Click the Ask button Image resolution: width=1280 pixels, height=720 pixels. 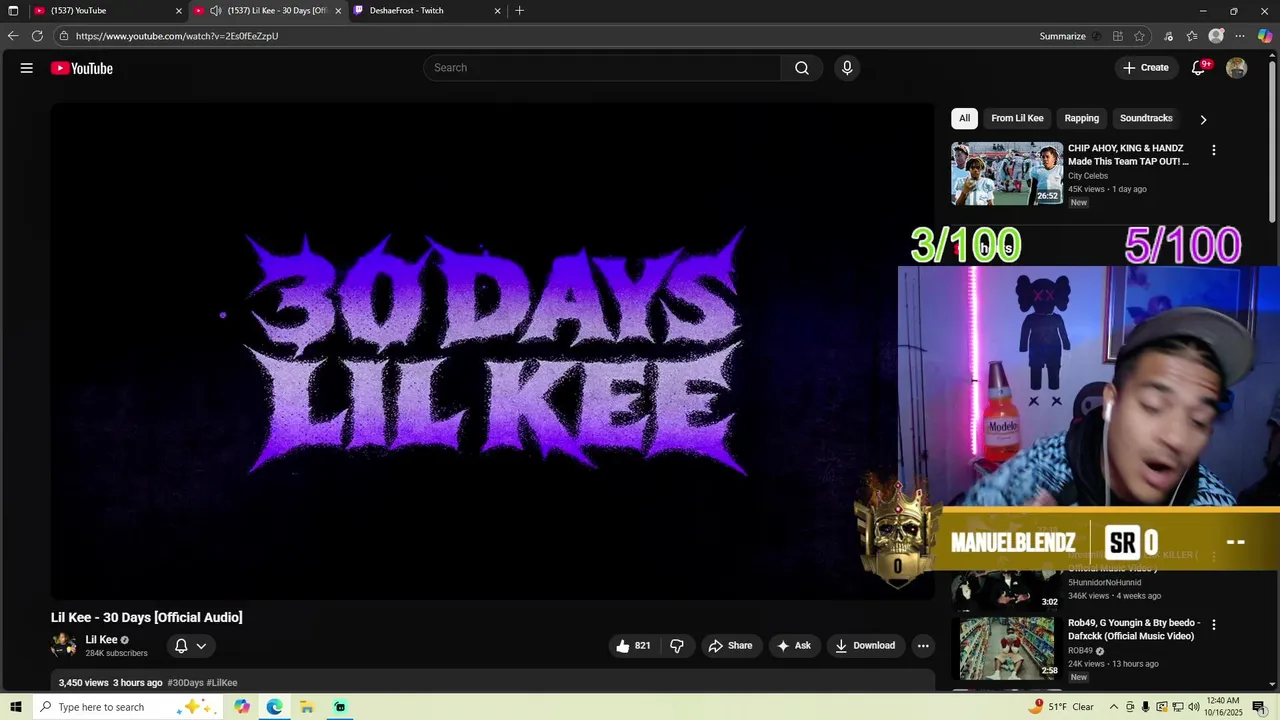(794, 646)
